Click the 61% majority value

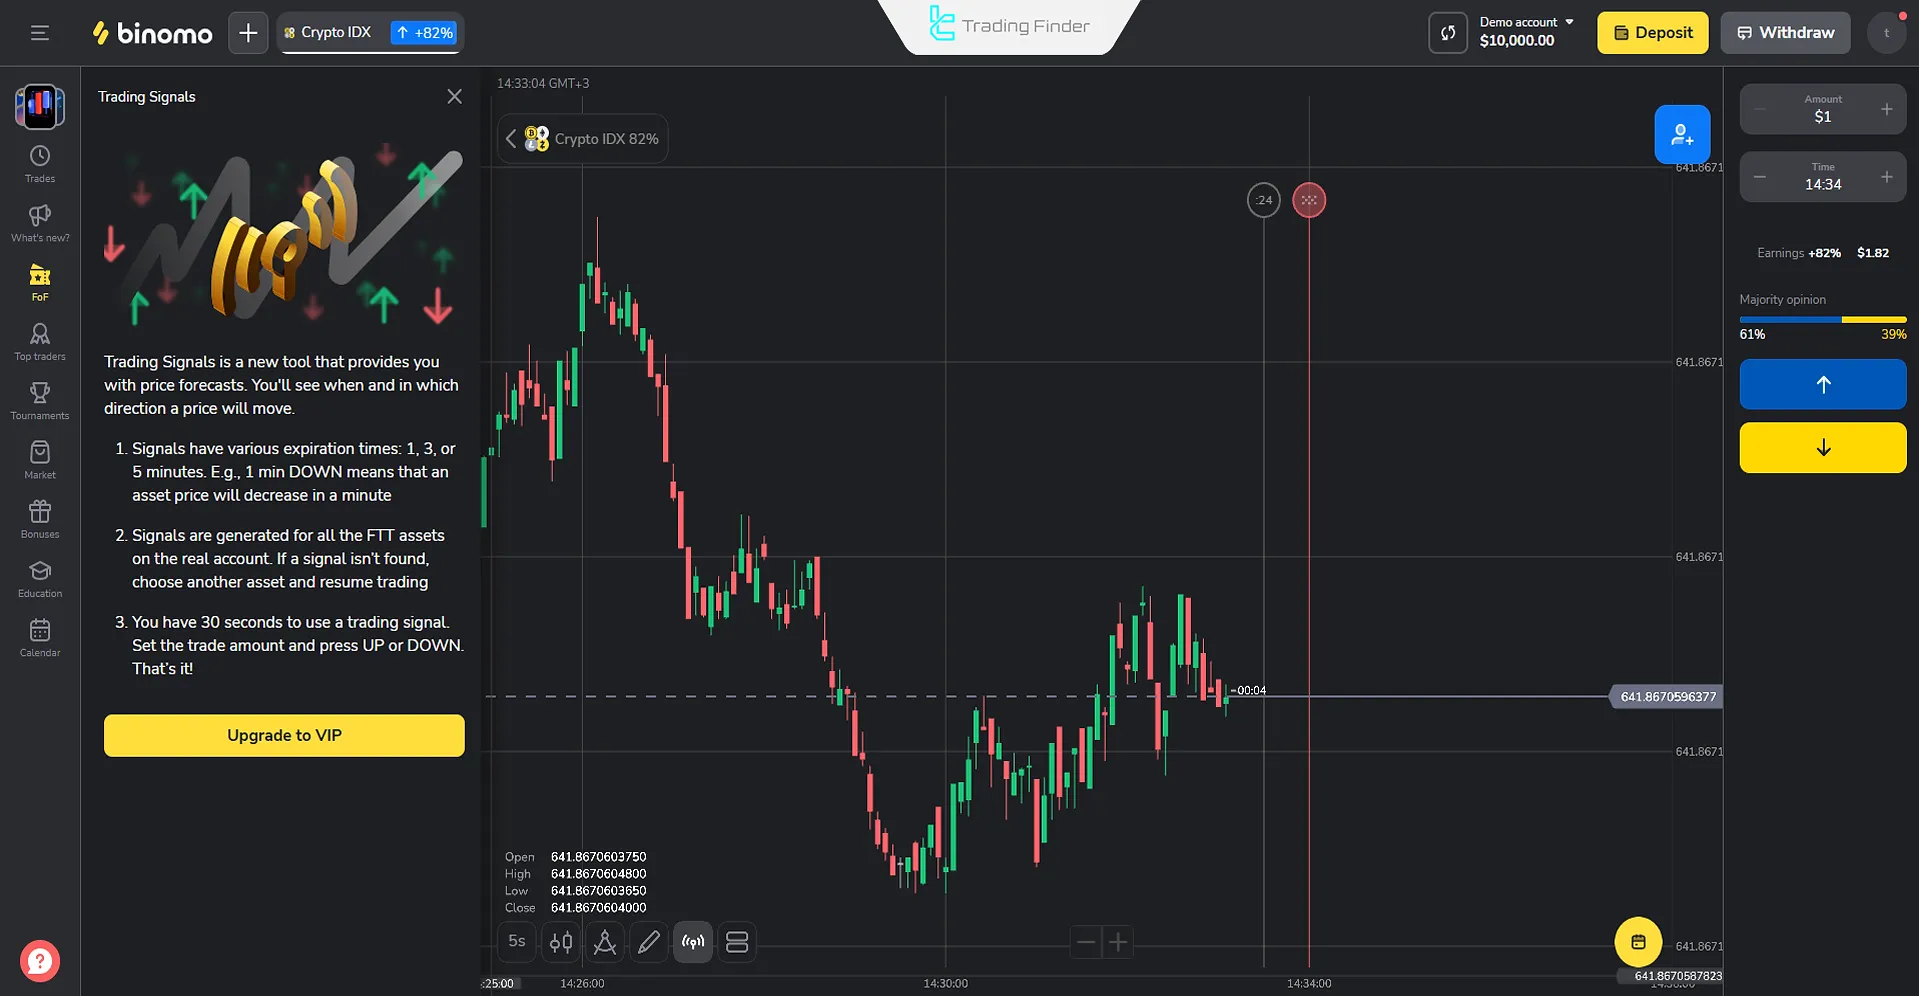(x=1752, y=334)
